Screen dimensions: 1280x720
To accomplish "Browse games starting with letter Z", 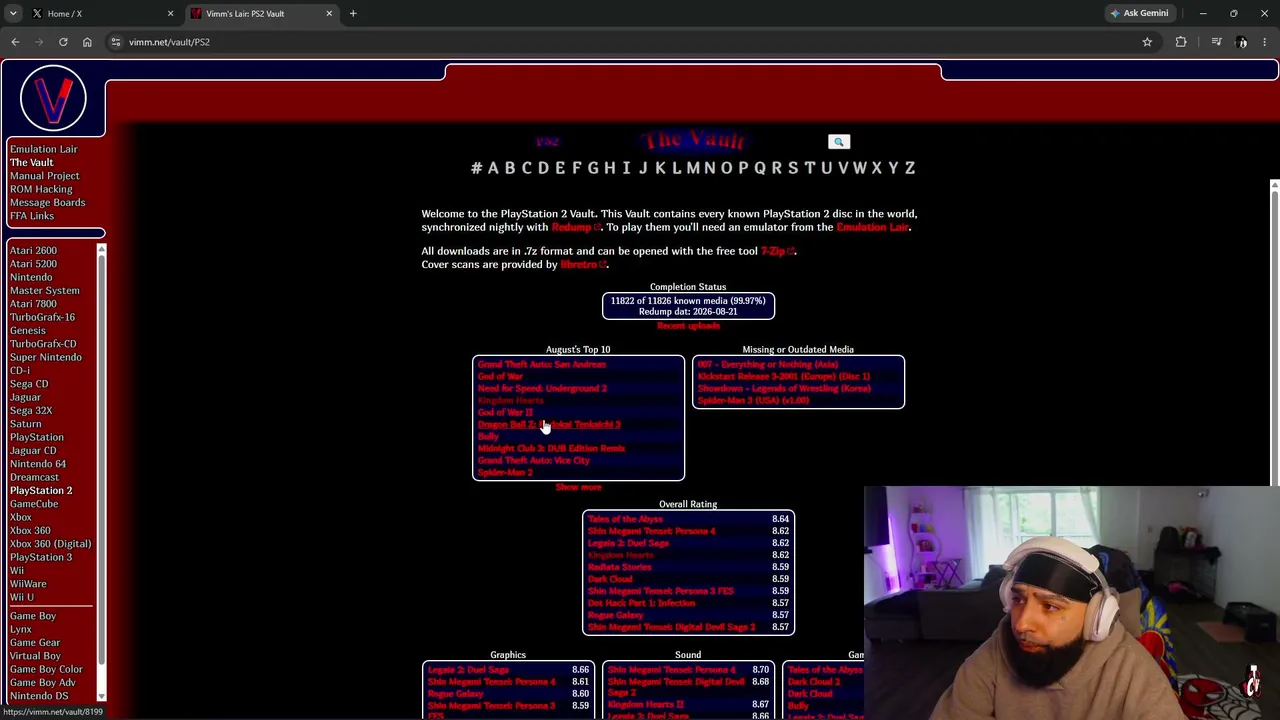I will tap(910, 168).
